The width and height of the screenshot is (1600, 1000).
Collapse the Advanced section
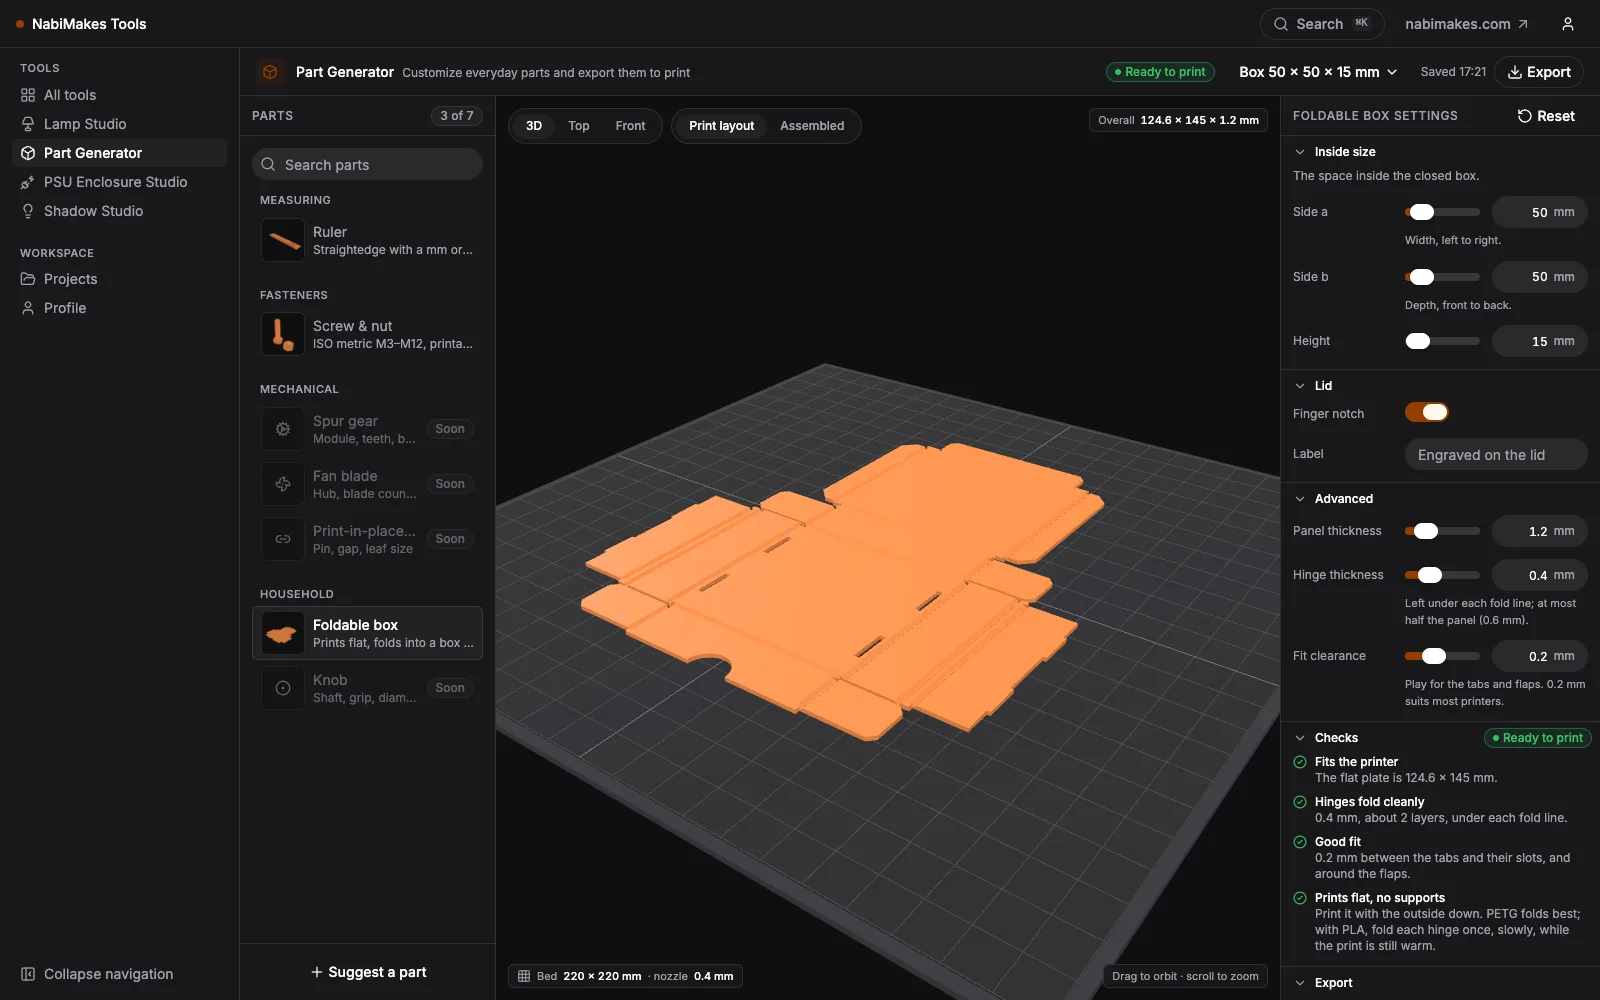click(x=1300, y=499)
